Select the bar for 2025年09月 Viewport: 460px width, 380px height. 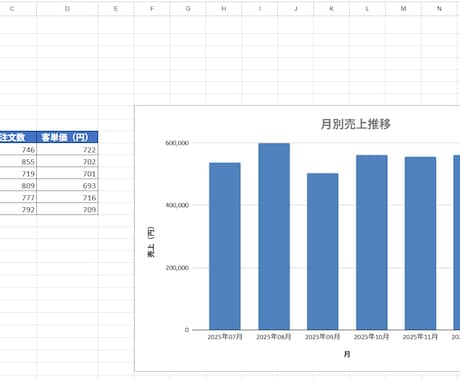(323, 252)
